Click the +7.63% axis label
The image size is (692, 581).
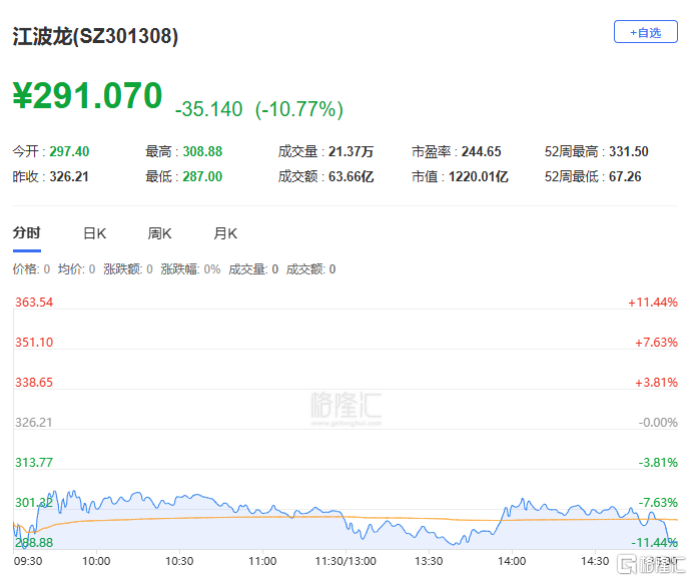click(x=656, y=342)
